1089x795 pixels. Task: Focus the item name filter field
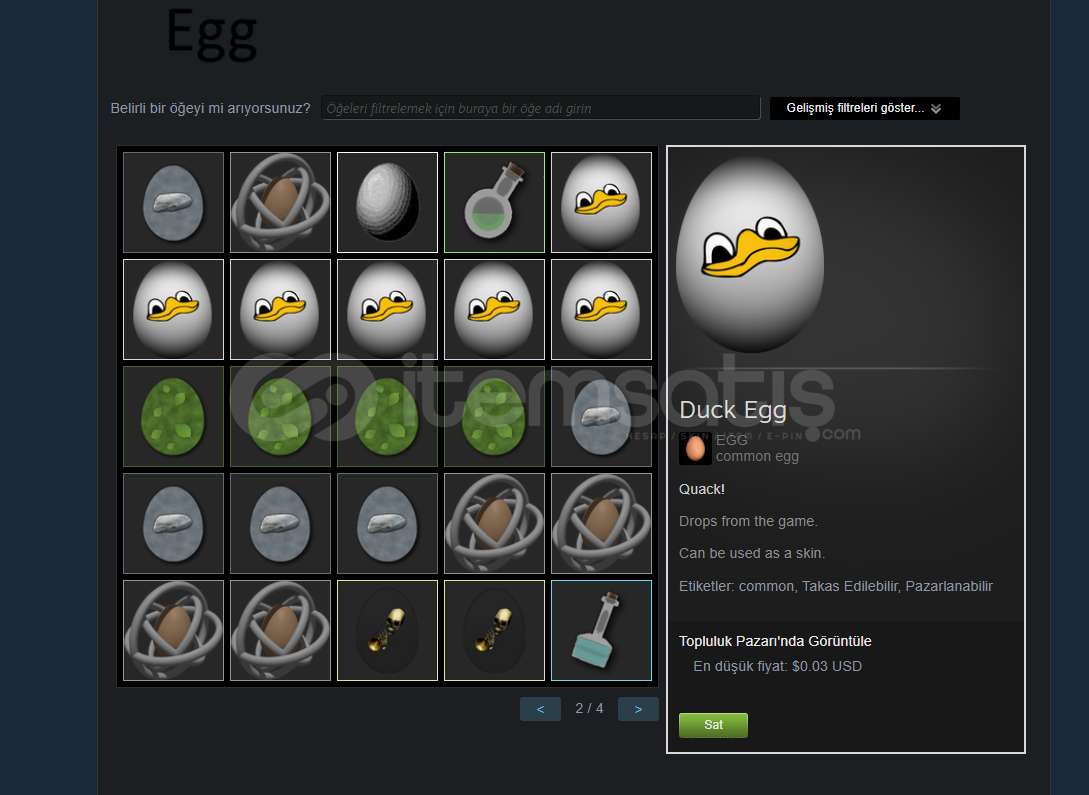[x=541, y=108]
